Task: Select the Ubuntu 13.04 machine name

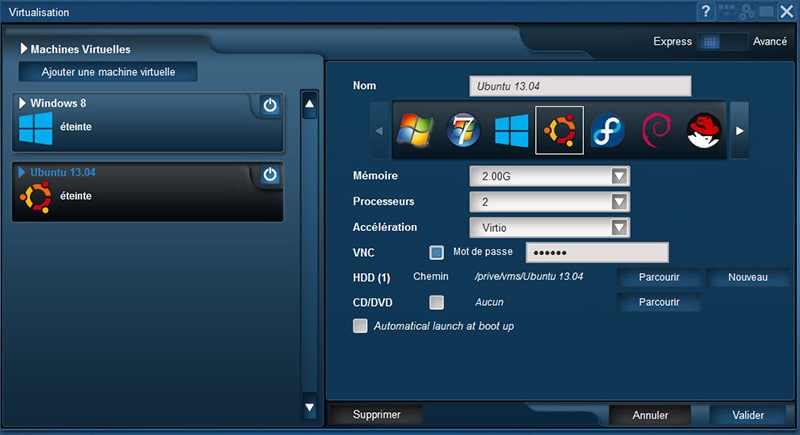Action: pyautogui.click(x=63, y=172)
